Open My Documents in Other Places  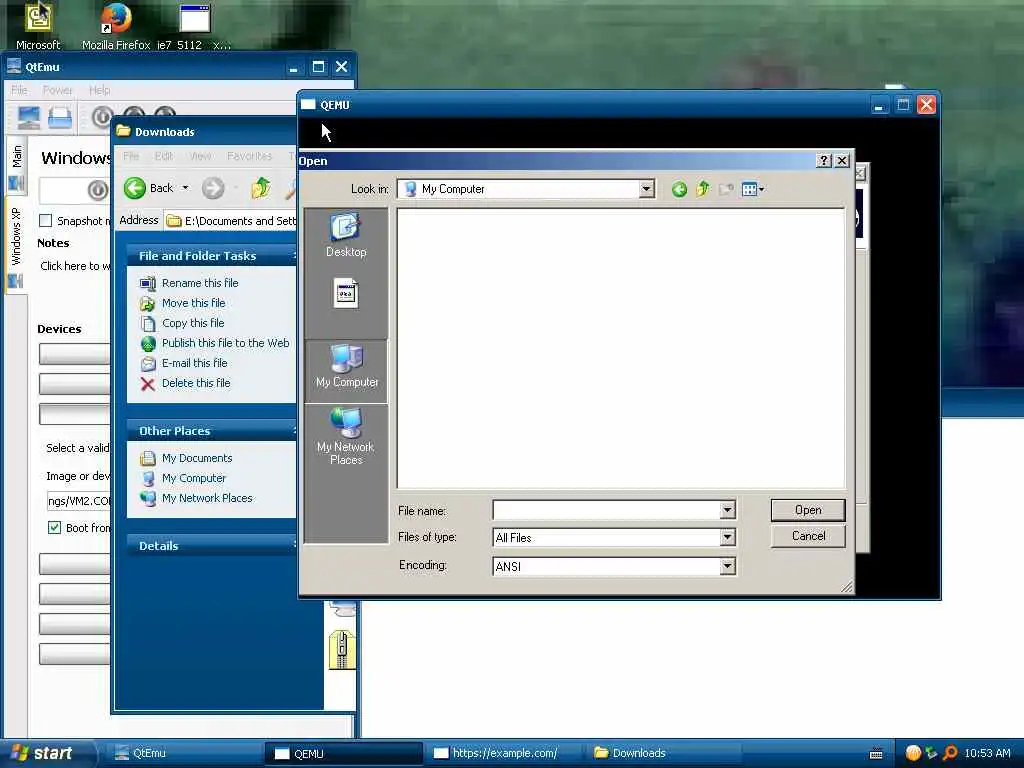click(197, 458)
